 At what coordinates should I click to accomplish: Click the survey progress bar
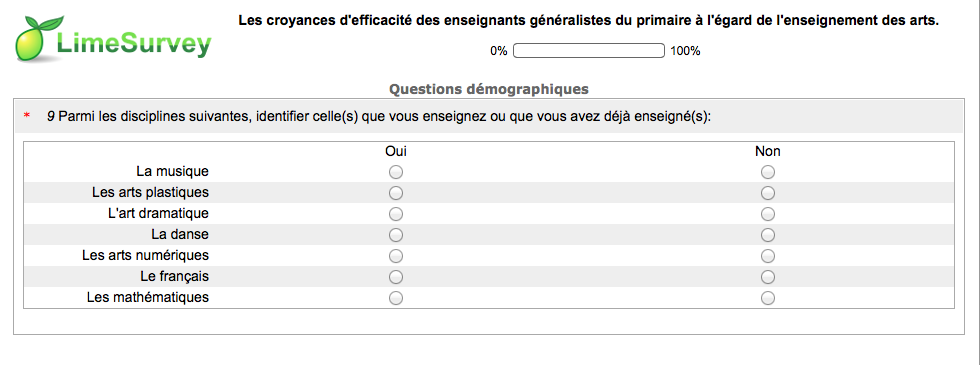tap(589, 51)
